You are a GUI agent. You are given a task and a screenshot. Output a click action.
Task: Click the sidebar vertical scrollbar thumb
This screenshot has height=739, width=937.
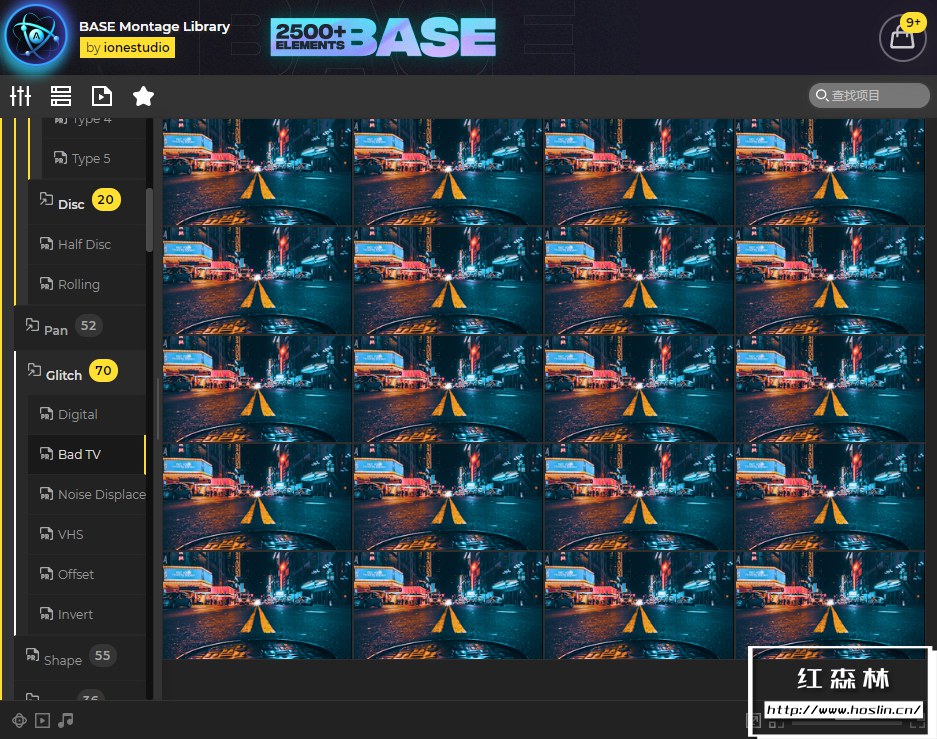click(x=149, y=220)
